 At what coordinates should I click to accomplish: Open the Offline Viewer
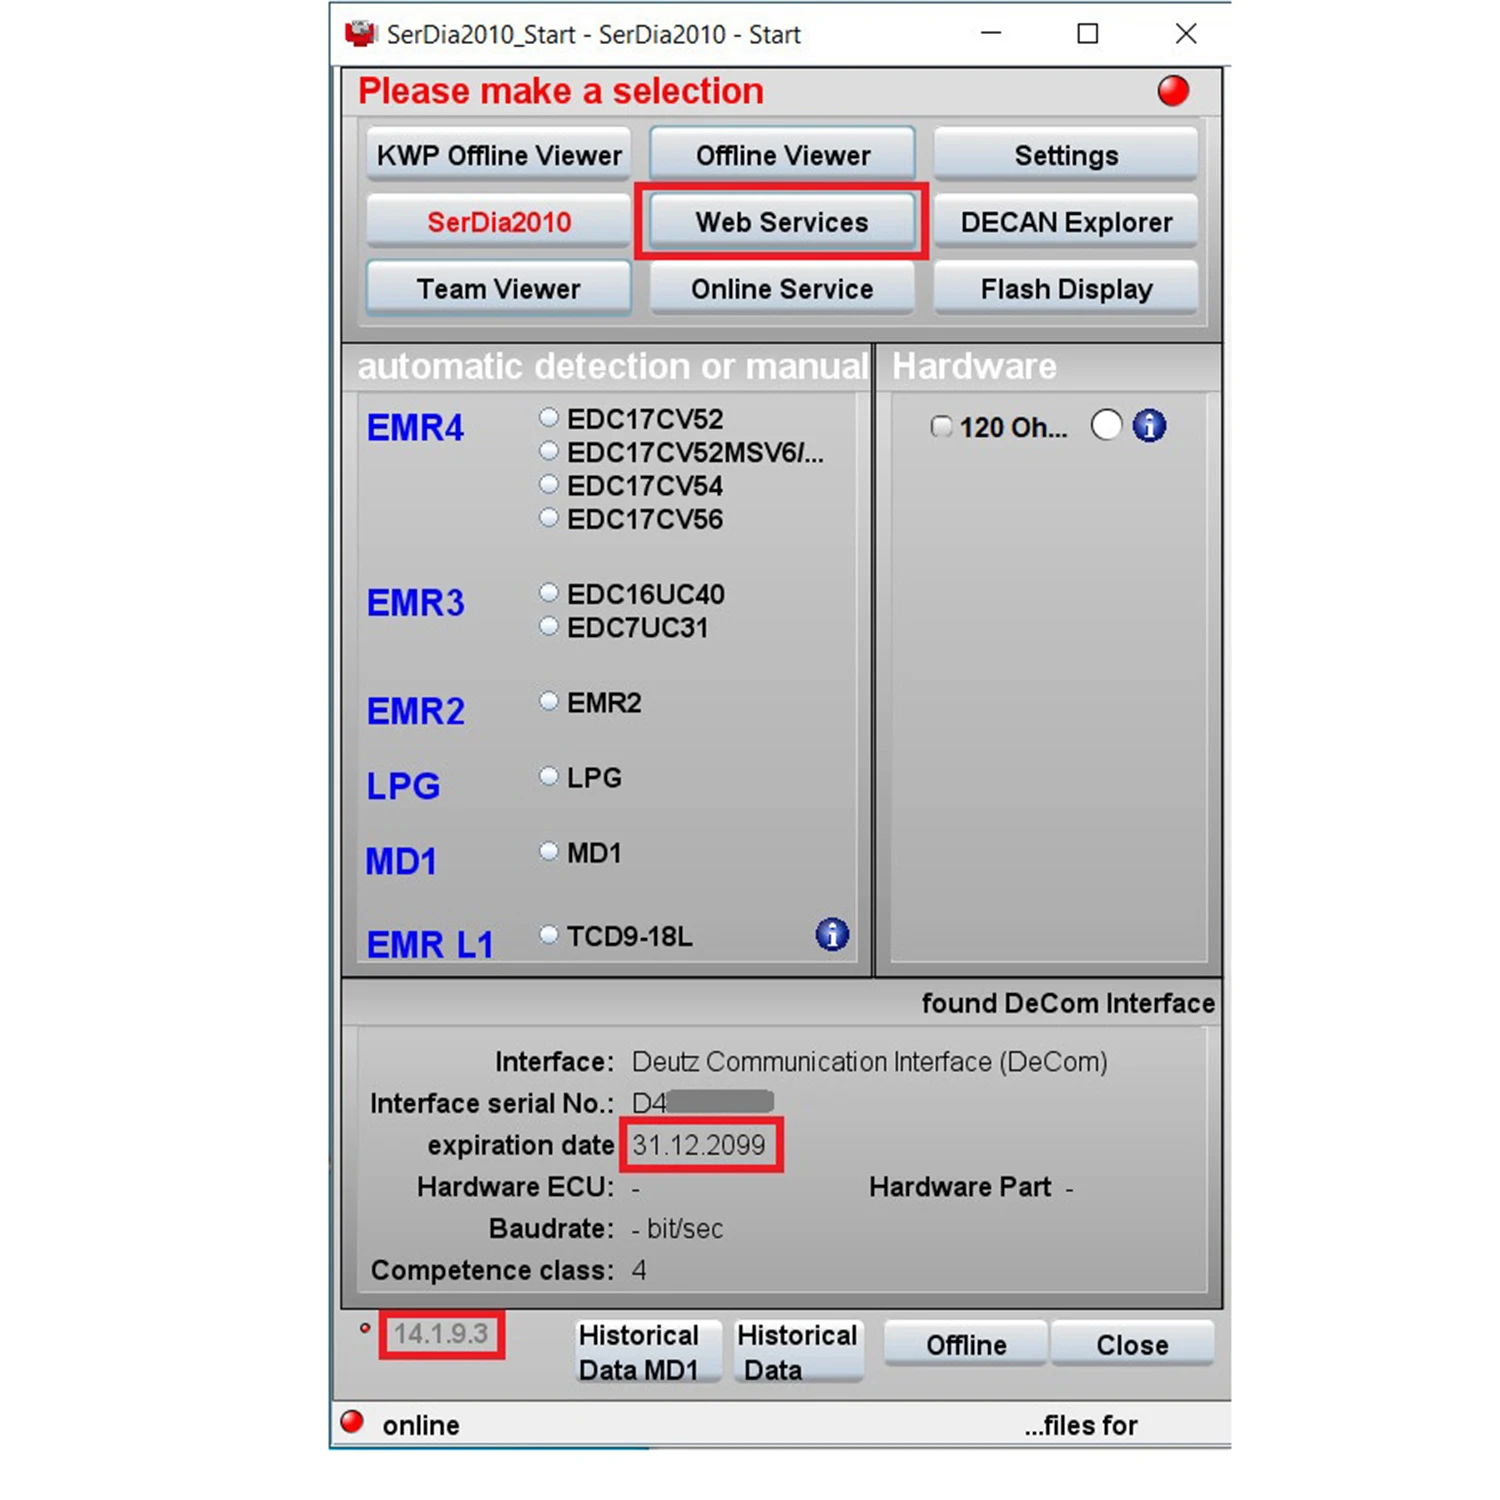tap(782, 155)
